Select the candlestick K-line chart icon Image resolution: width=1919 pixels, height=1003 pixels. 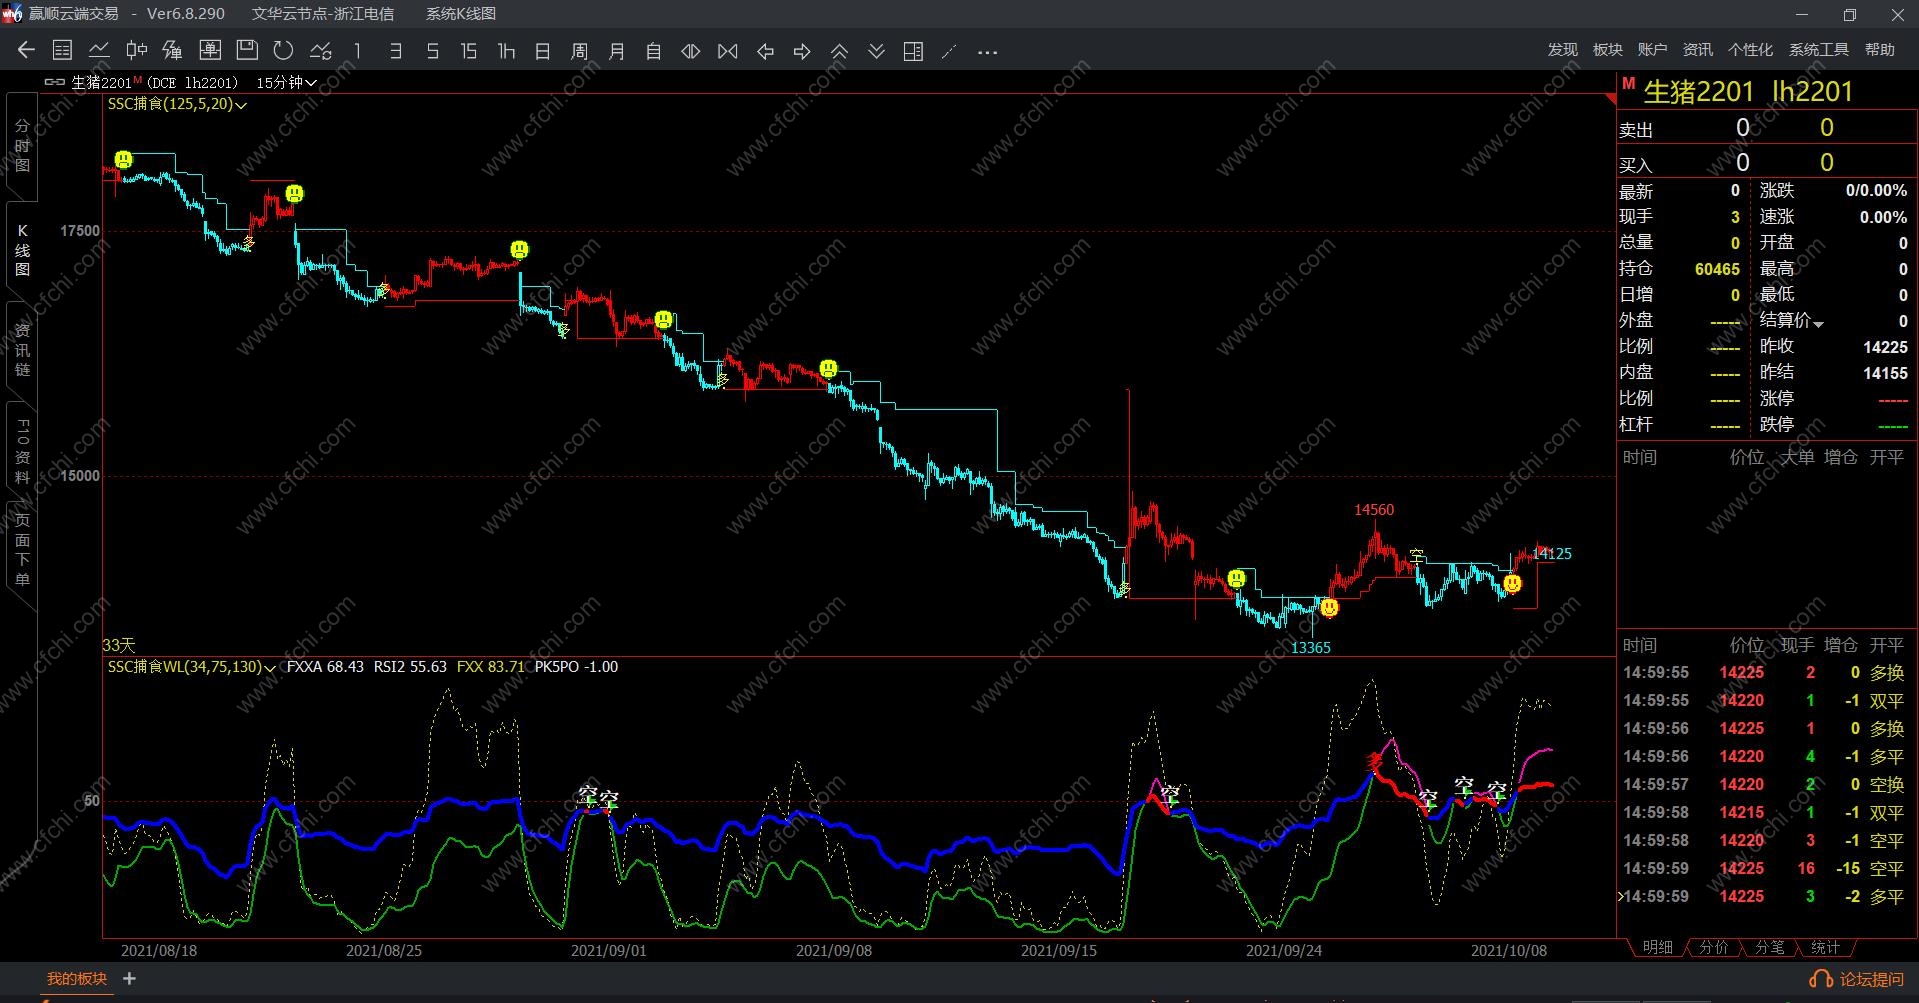click(x=136, y=51)
